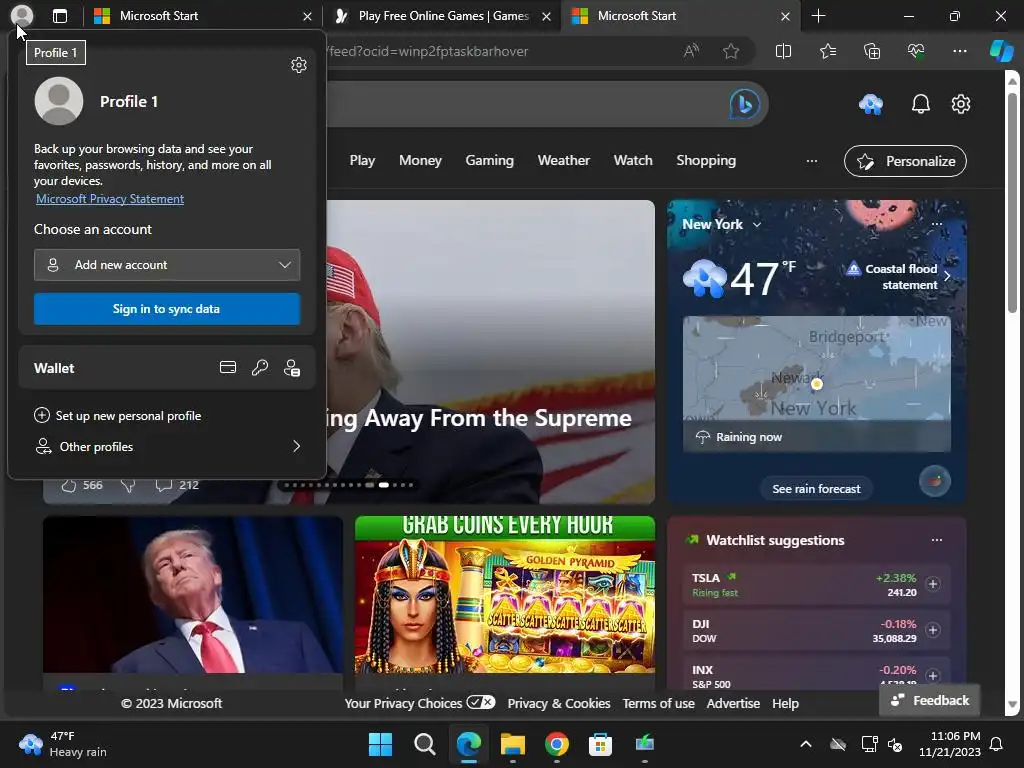Select the Play tab
1024x768 pixels.
(x=362, y=161)
